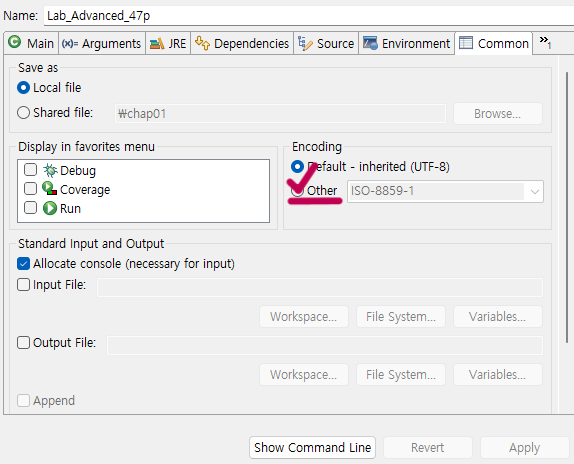Click Show Command Line button
The height and width of the screenshot is (464, 574).
[x=312, y=447]
